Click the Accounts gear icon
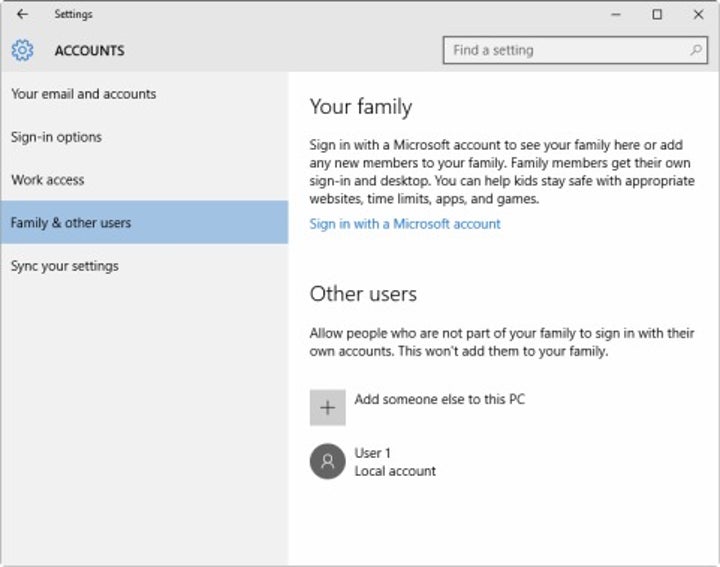 [22, 50]
